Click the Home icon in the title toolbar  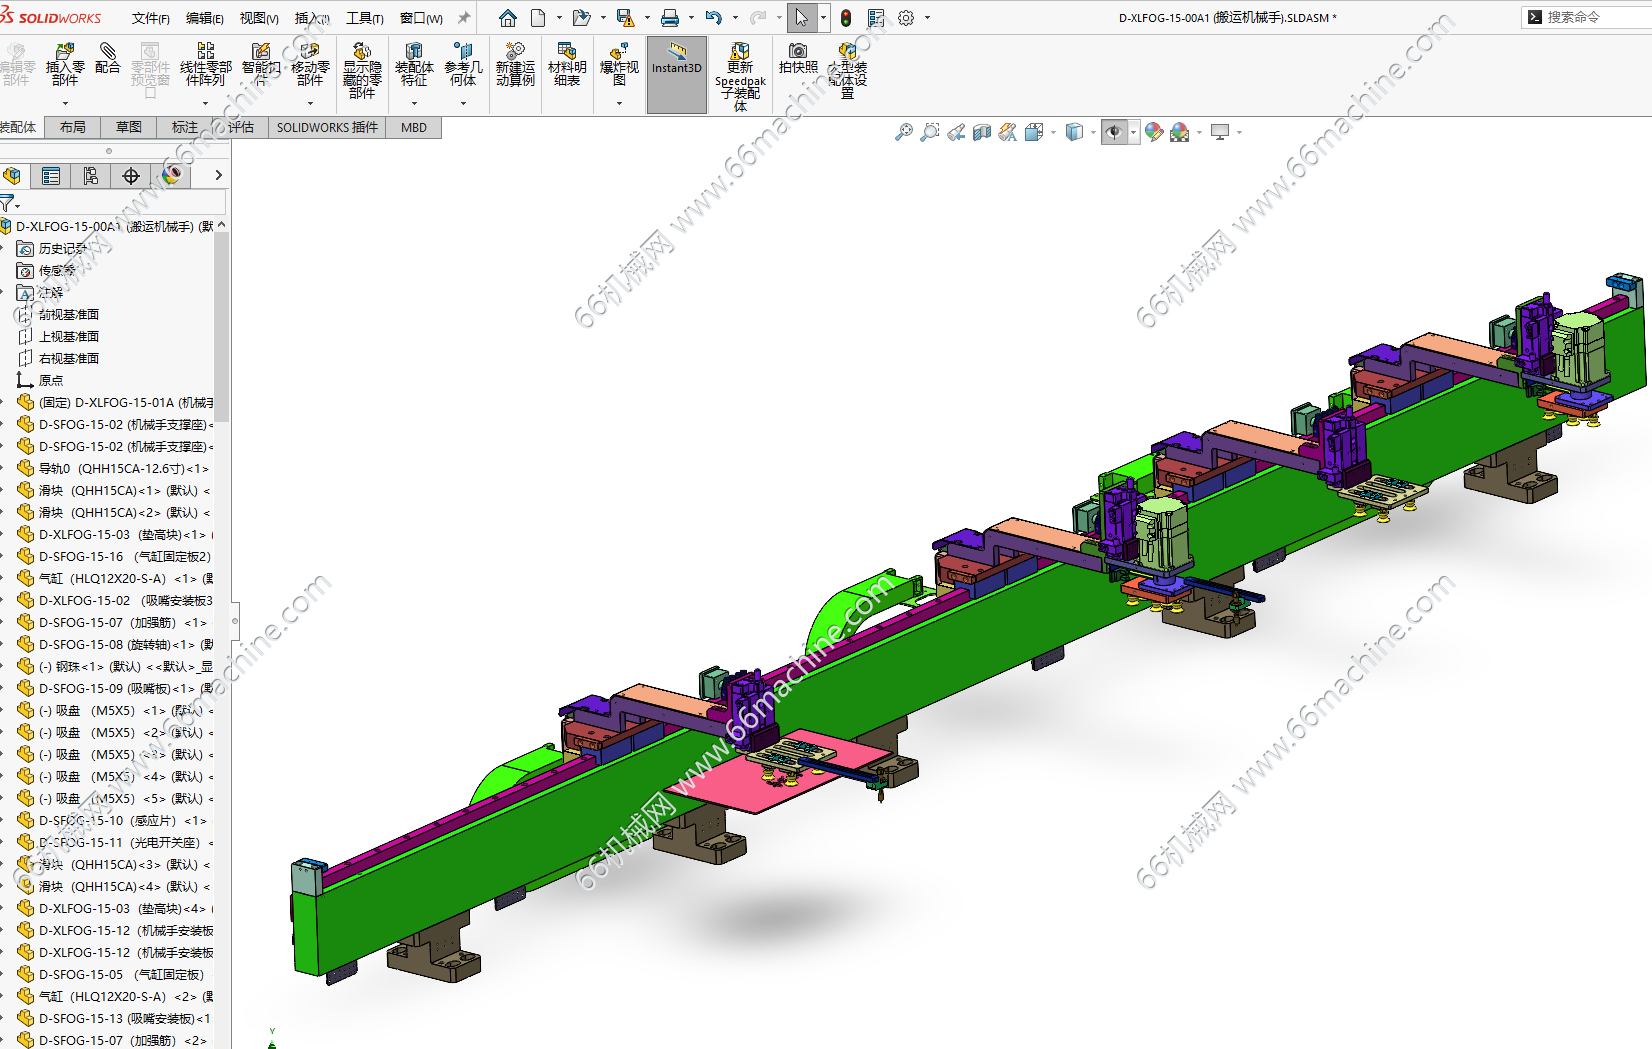click(508, 18)
